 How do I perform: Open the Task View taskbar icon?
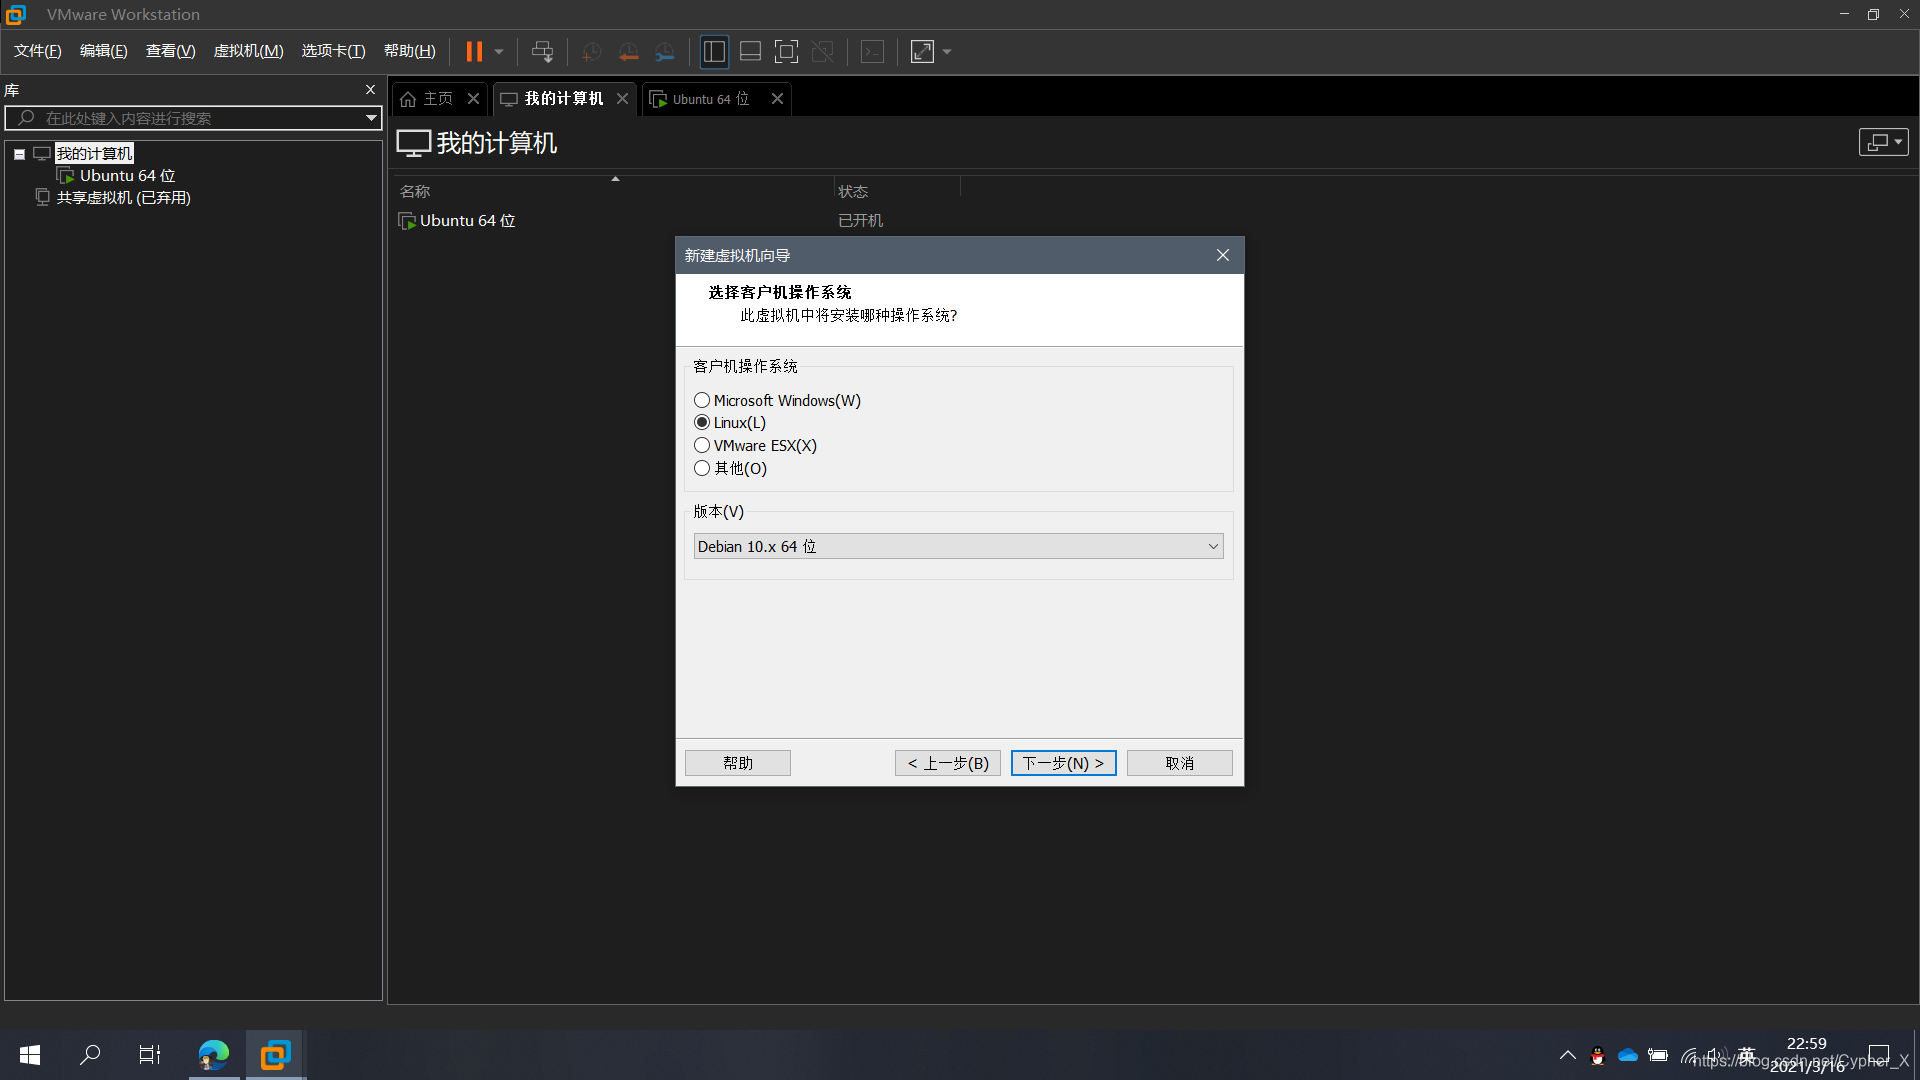(x=150, y=1055)
